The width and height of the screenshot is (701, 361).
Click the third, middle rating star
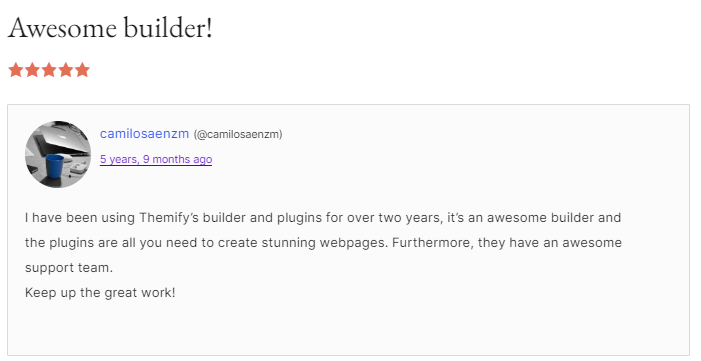[x=49, y=70]
